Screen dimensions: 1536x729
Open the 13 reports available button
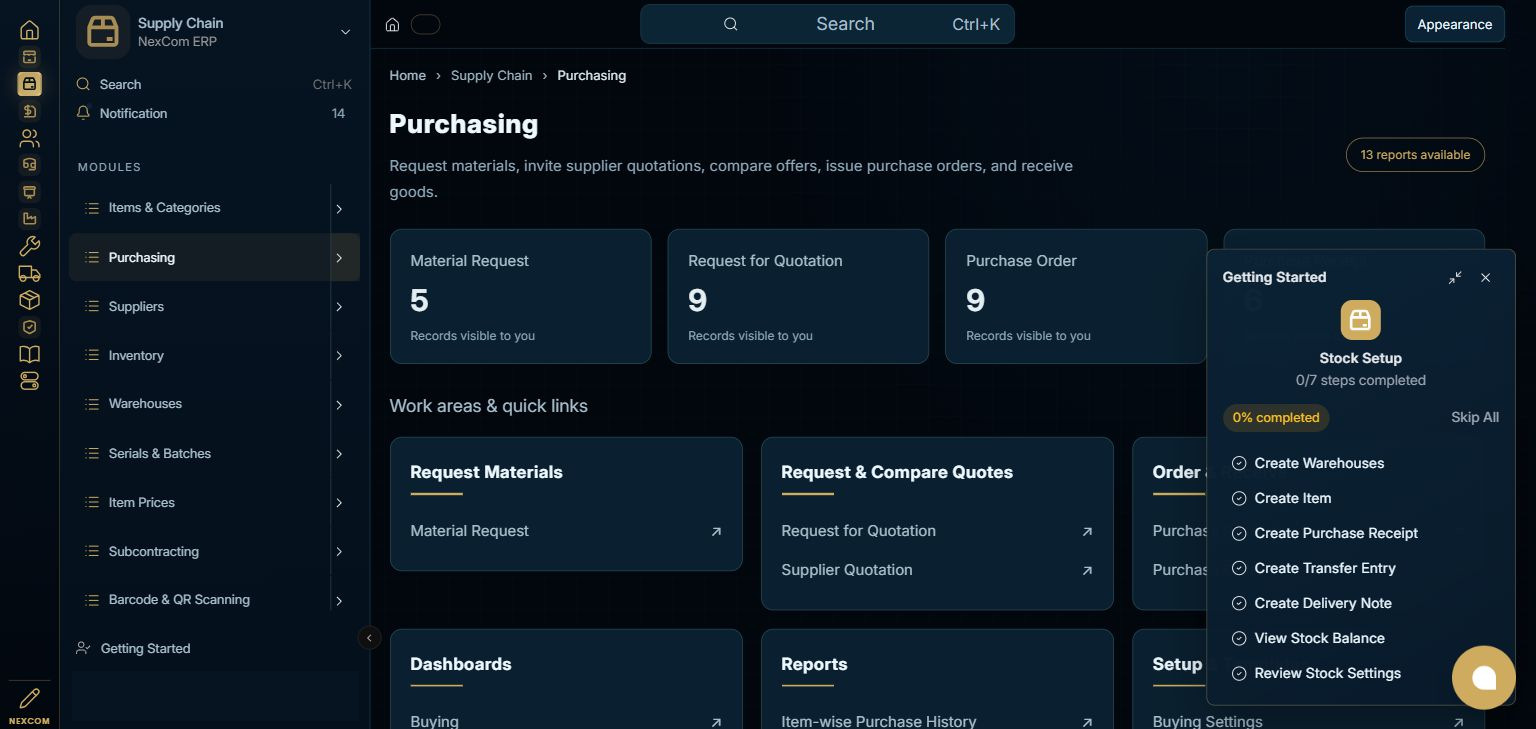[1415, 155]
